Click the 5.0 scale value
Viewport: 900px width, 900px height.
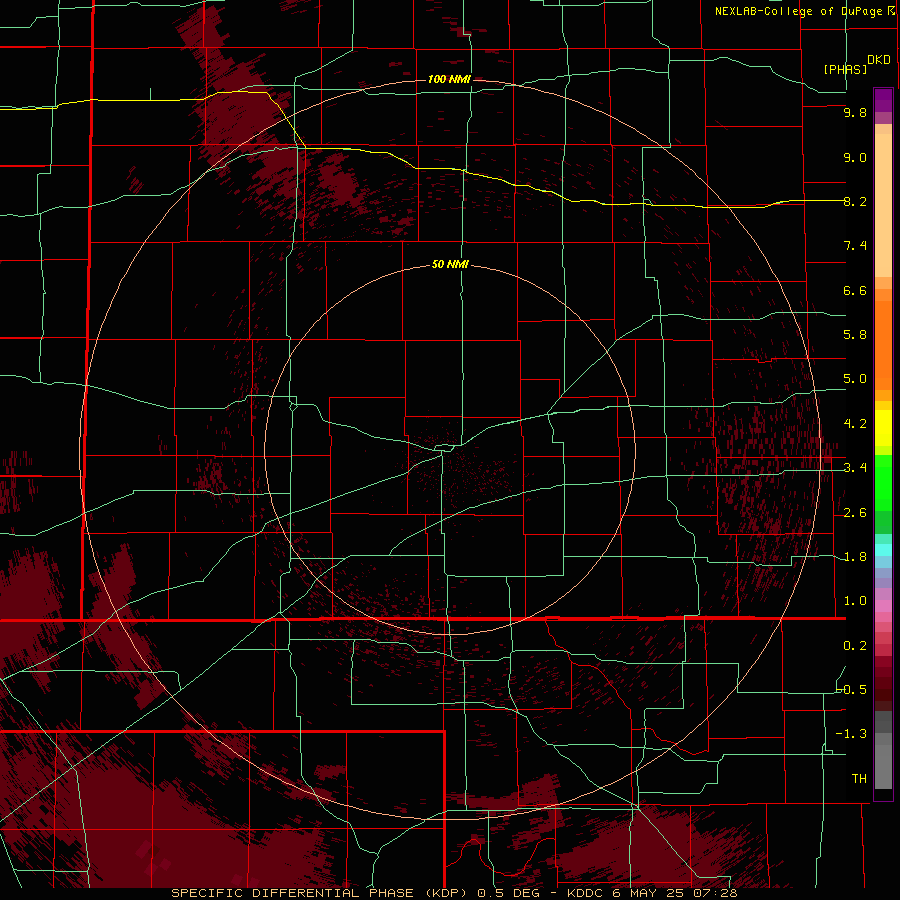855,379
